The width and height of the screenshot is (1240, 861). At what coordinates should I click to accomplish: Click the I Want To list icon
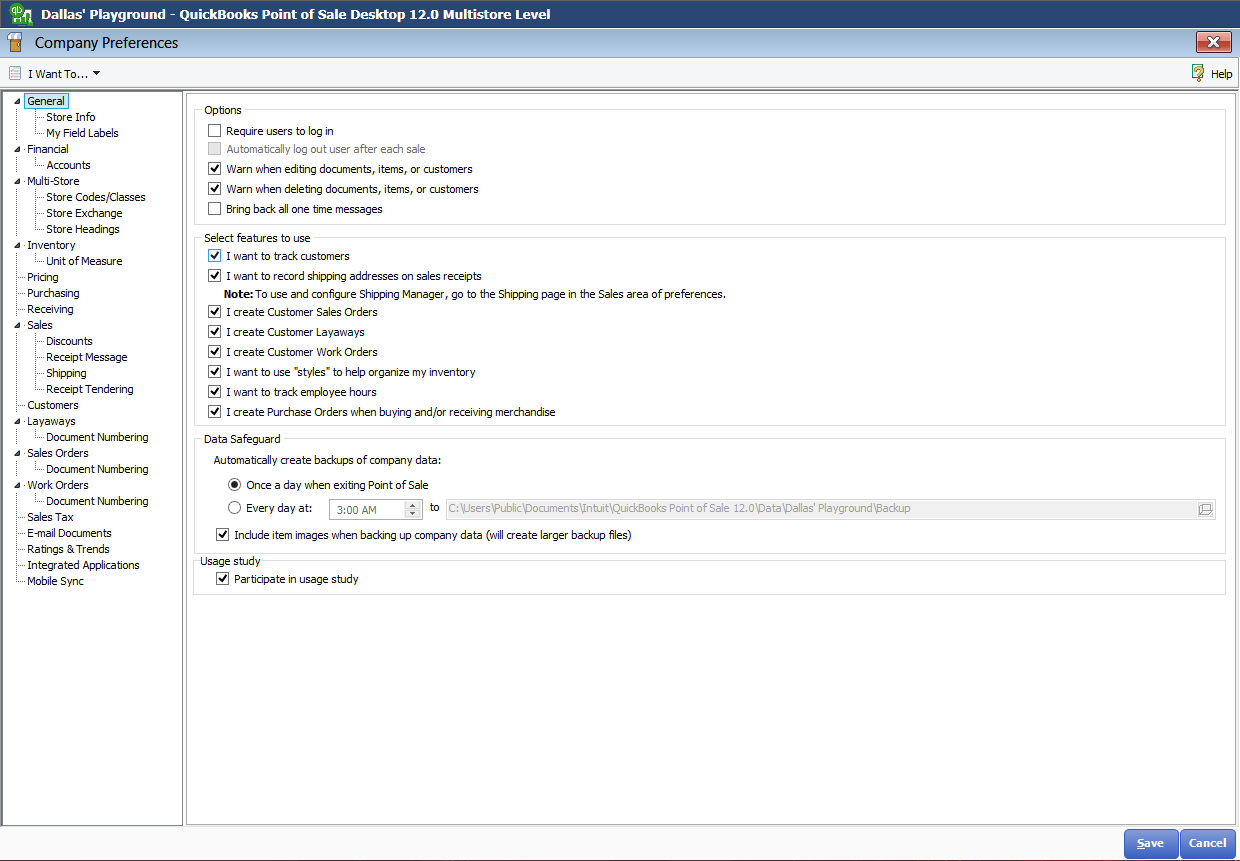[x=15, y=74]
